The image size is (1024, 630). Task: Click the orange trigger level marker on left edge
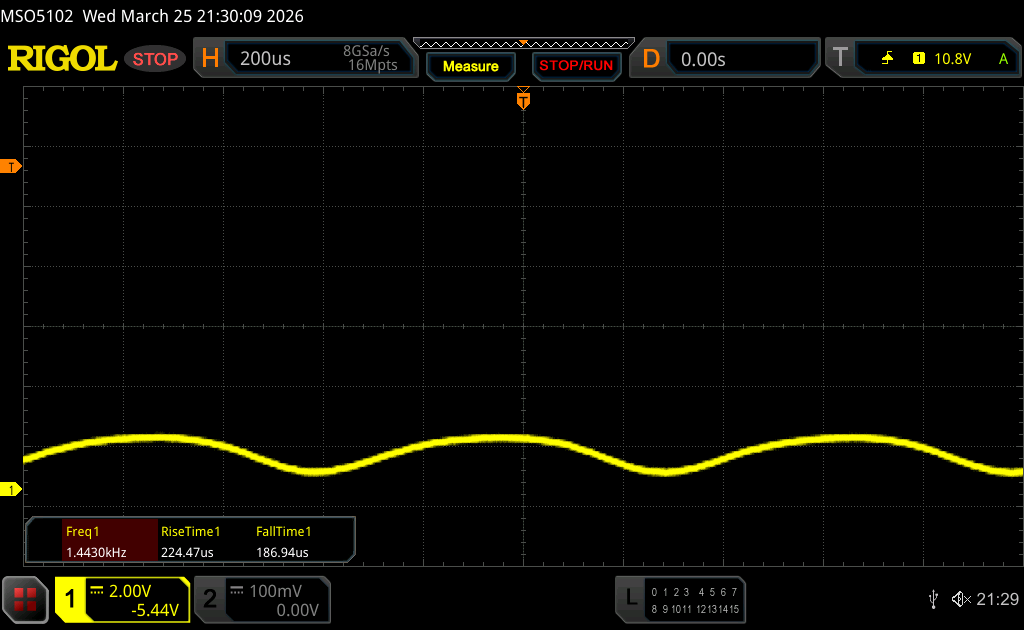coord(12,166)
